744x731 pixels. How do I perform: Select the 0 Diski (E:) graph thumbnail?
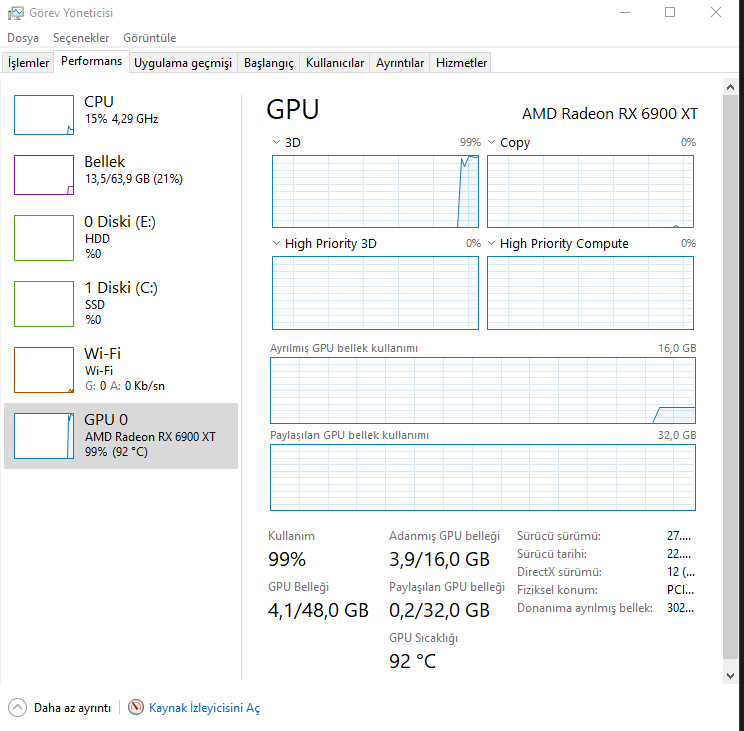tap(44, 238)
